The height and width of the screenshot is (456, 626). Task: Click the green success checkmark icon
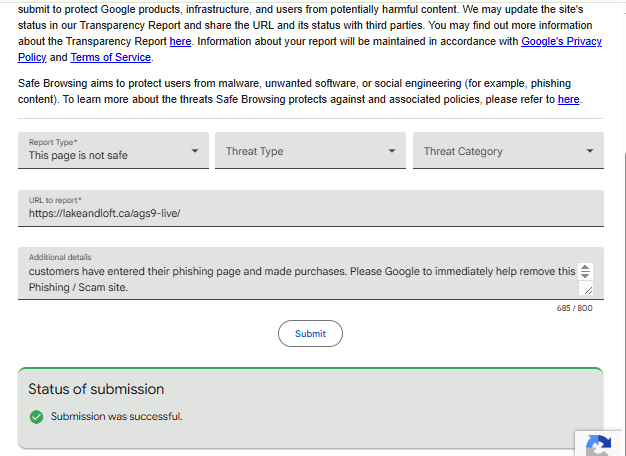pyautogui.click(x=36, y=416)
